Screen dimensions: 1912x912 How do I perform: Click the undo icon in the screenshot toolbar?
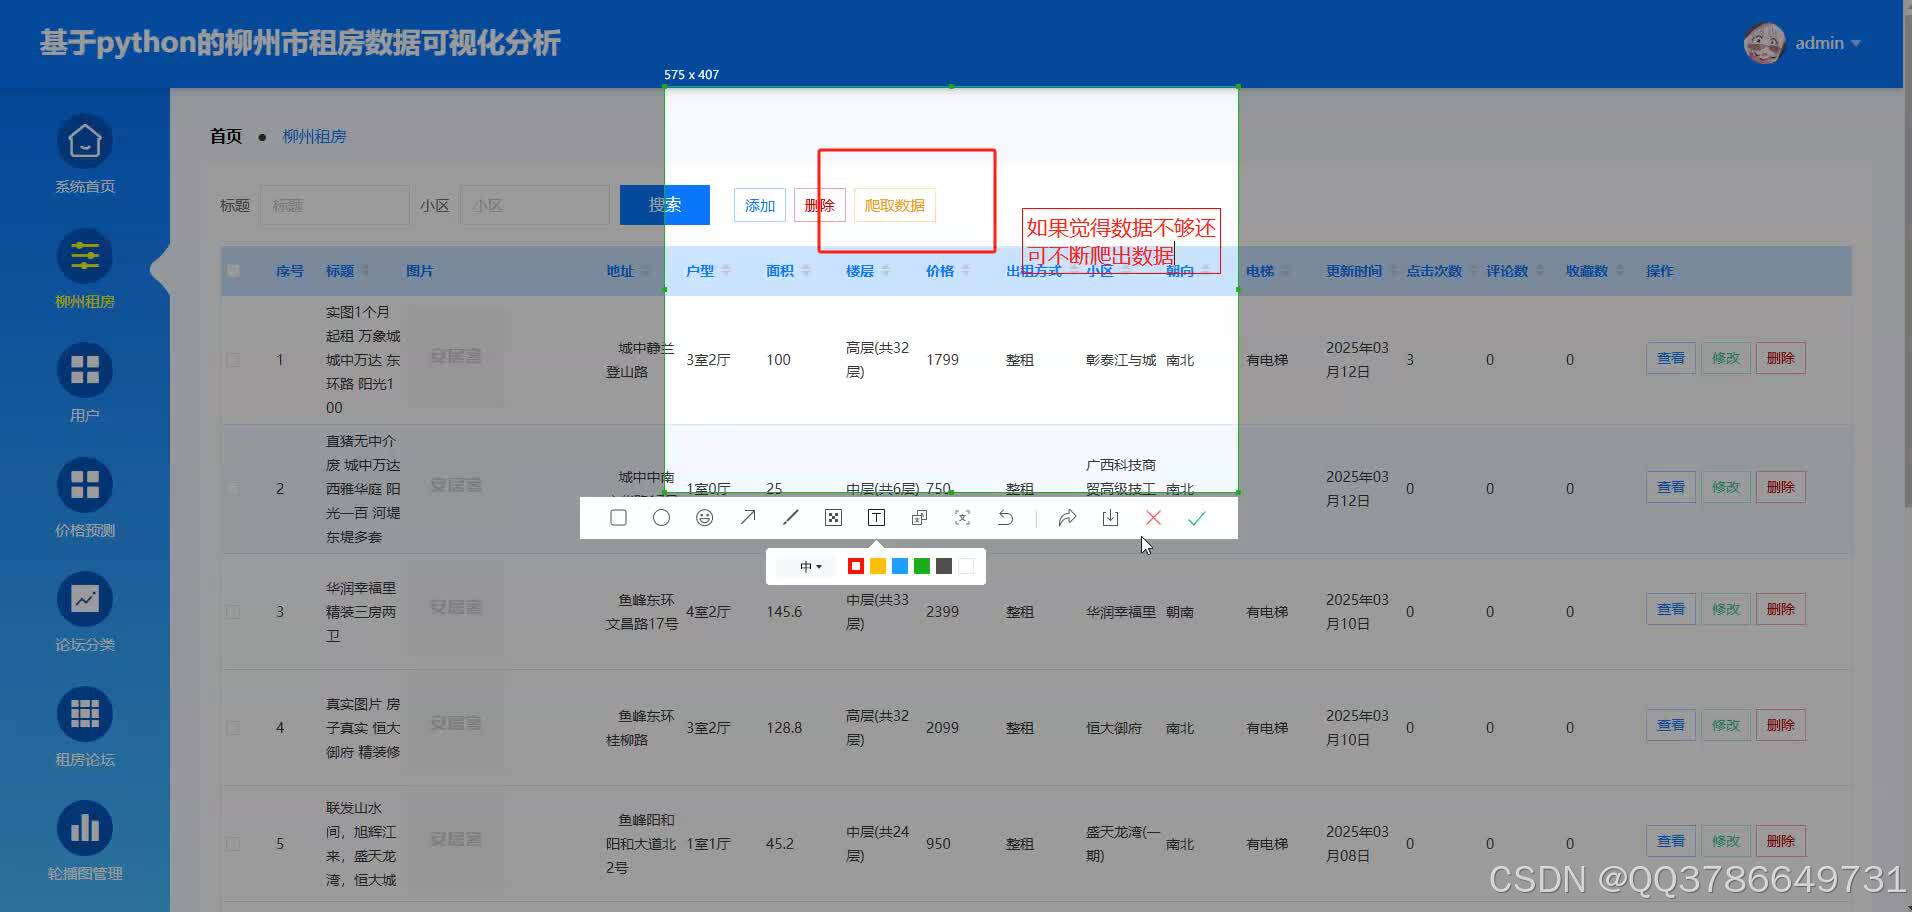point(1005,517)
